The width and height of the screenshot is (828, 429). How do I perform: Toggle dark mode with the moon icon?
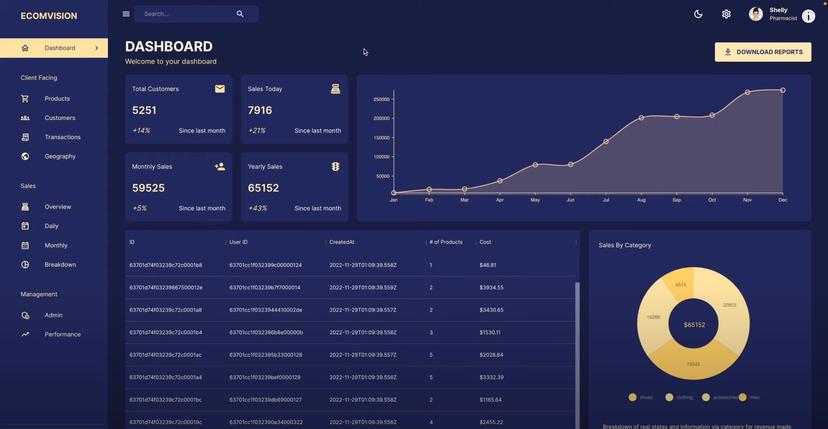[x=698, y=14]
